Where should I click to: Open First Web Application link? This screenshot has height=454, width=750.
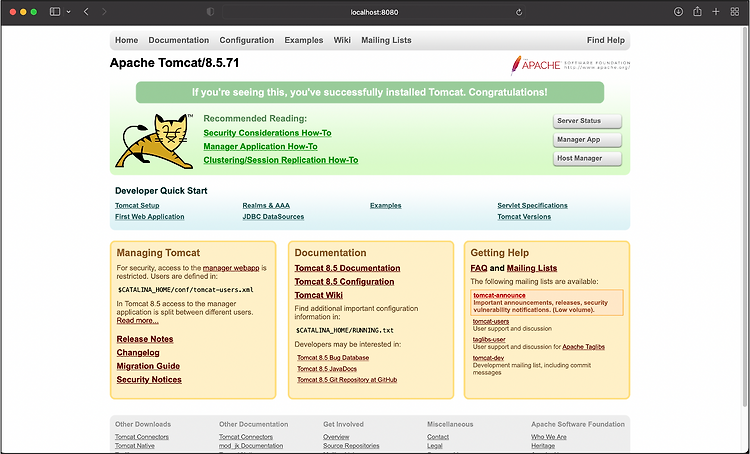click(x=149, y=217)
